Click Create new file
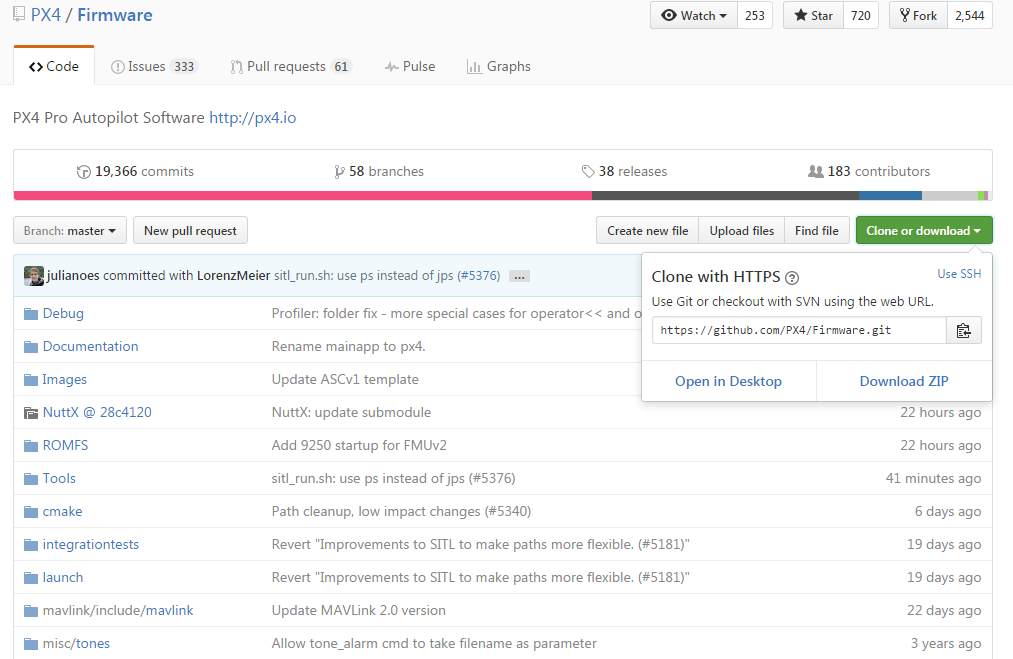Viewport: 1013px width, 659px height. [x=647, y=231]
